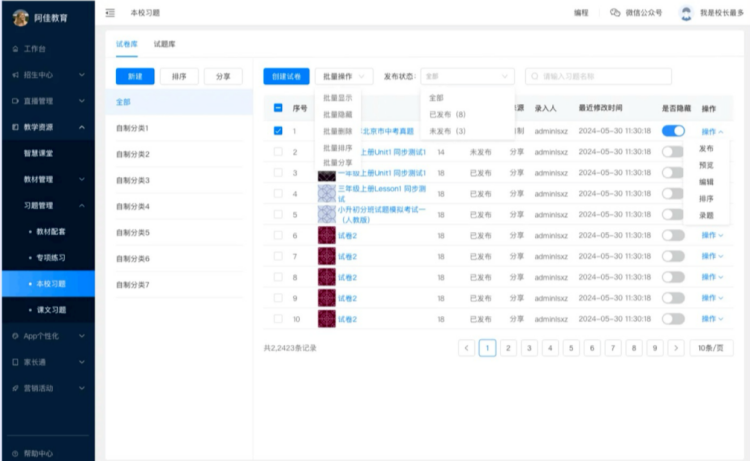This screenshot has width=750, height=461.
Task: Enable hidden toggle for row 6
Action: click(673, 235)
